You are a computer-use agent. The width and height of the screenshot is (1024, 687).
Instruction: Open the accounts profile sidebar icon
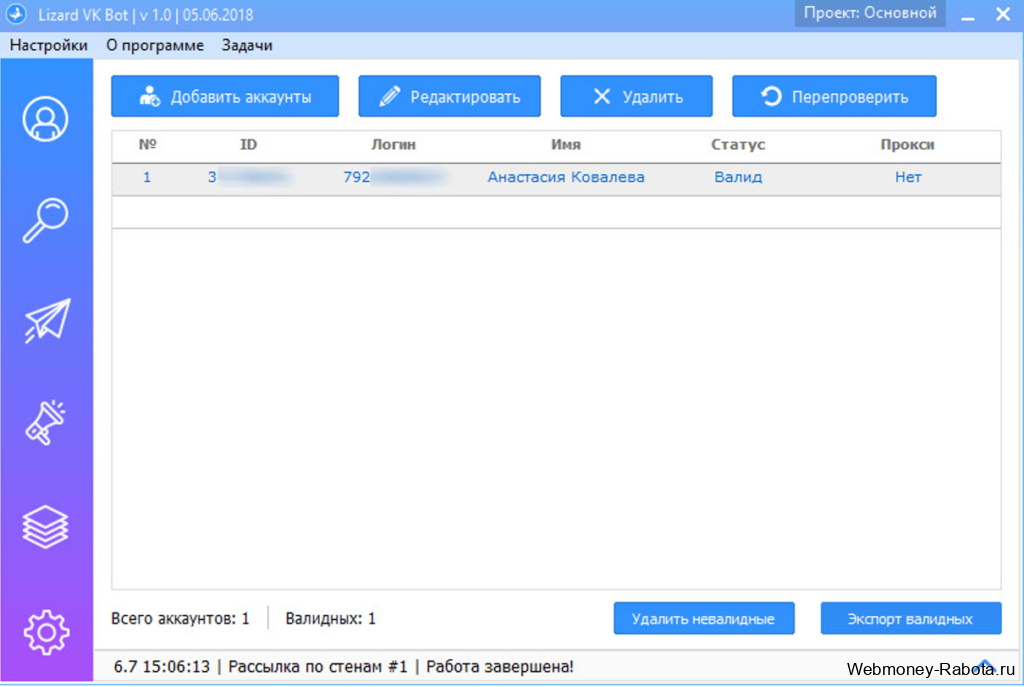click(45, 119)
